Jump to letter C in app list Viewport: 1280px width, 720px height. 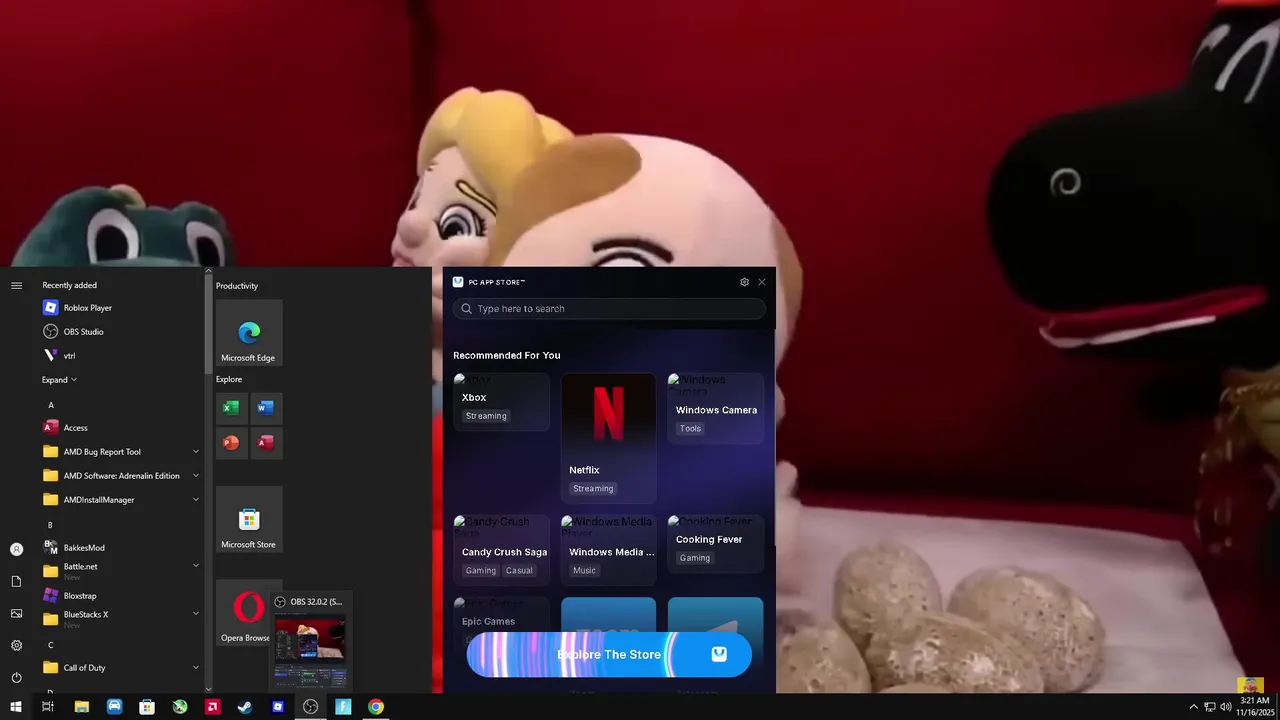pos(51,645)
